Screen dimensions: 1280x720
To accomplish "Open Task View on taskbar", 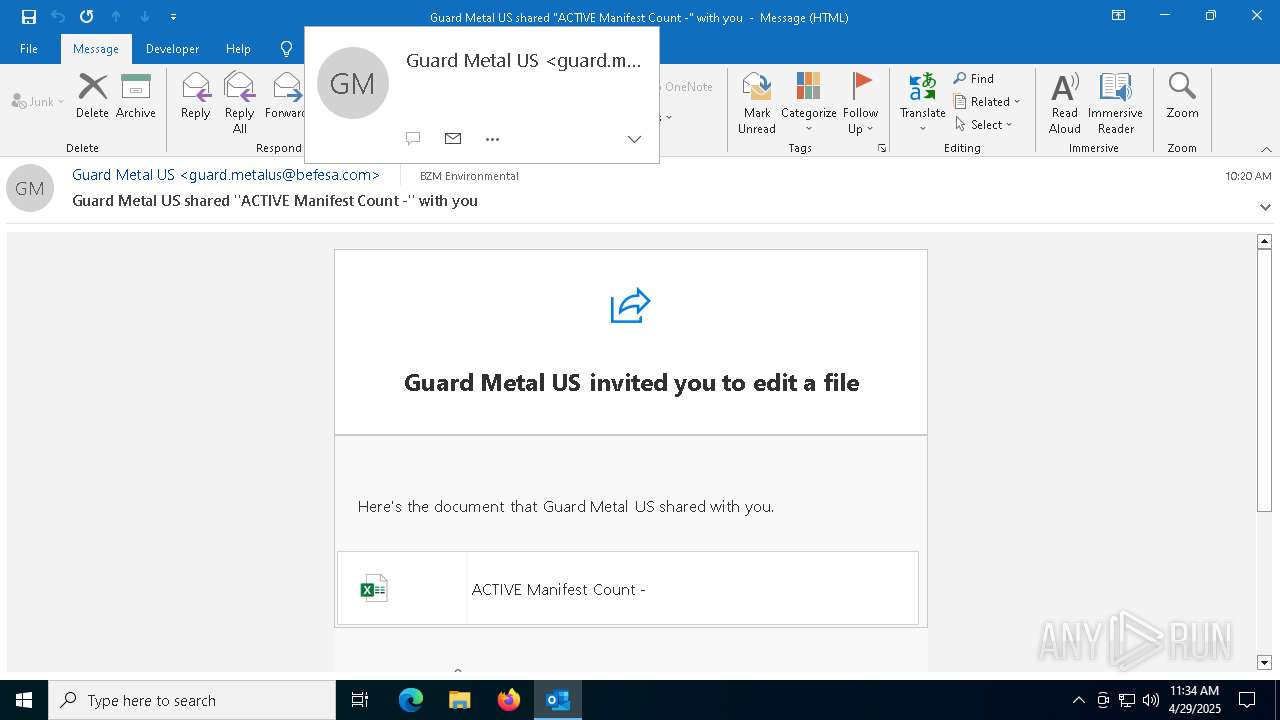I will pos(360,700).
